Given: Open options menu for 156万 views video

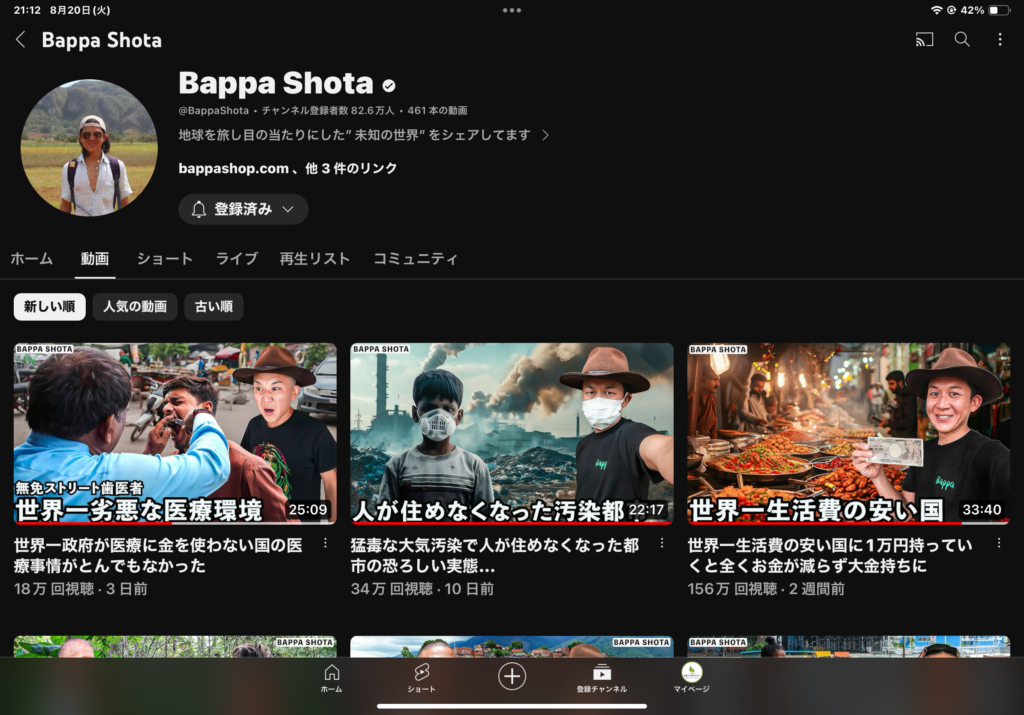Looking at the screenshot, I should 998,544.
